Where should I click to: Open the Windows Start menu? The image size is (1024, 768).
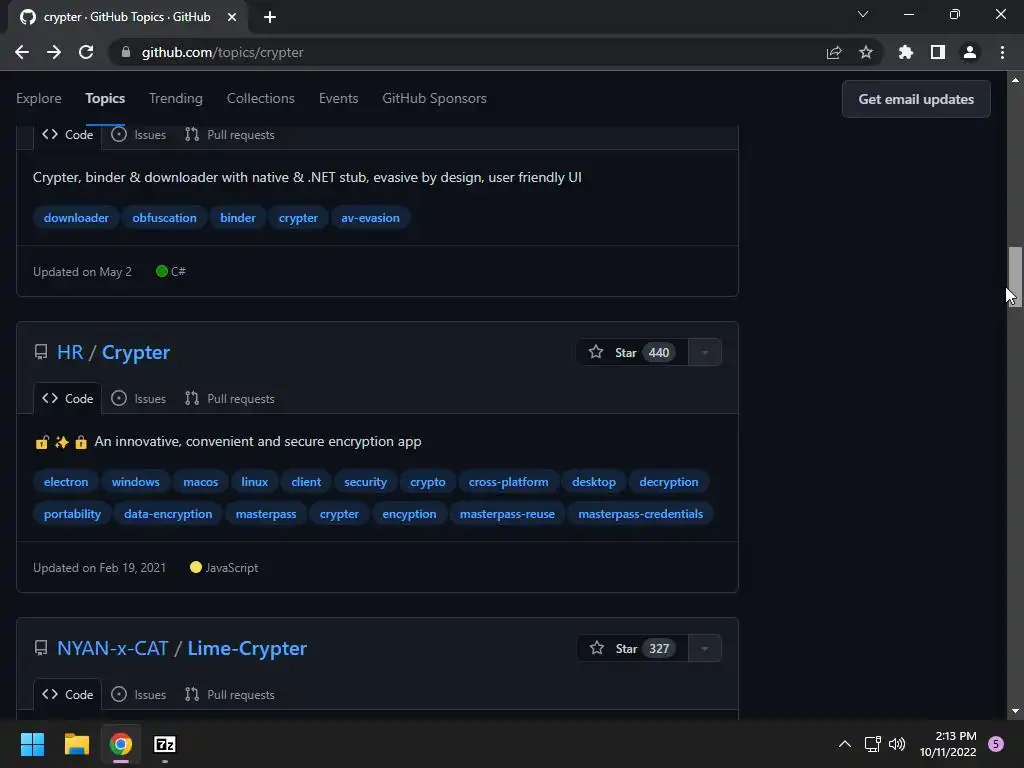pos(32,744)
